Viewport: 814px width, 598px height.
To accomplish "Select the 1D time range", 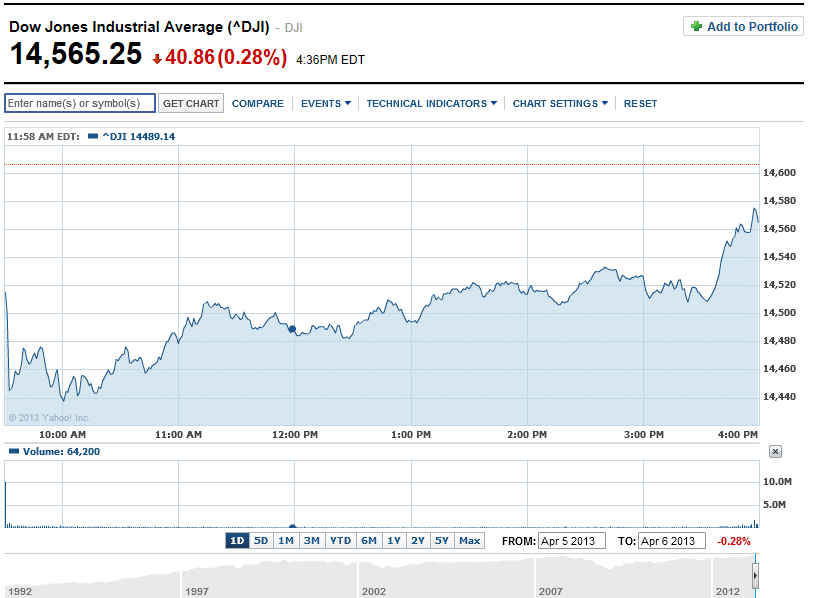I will 237,541.
